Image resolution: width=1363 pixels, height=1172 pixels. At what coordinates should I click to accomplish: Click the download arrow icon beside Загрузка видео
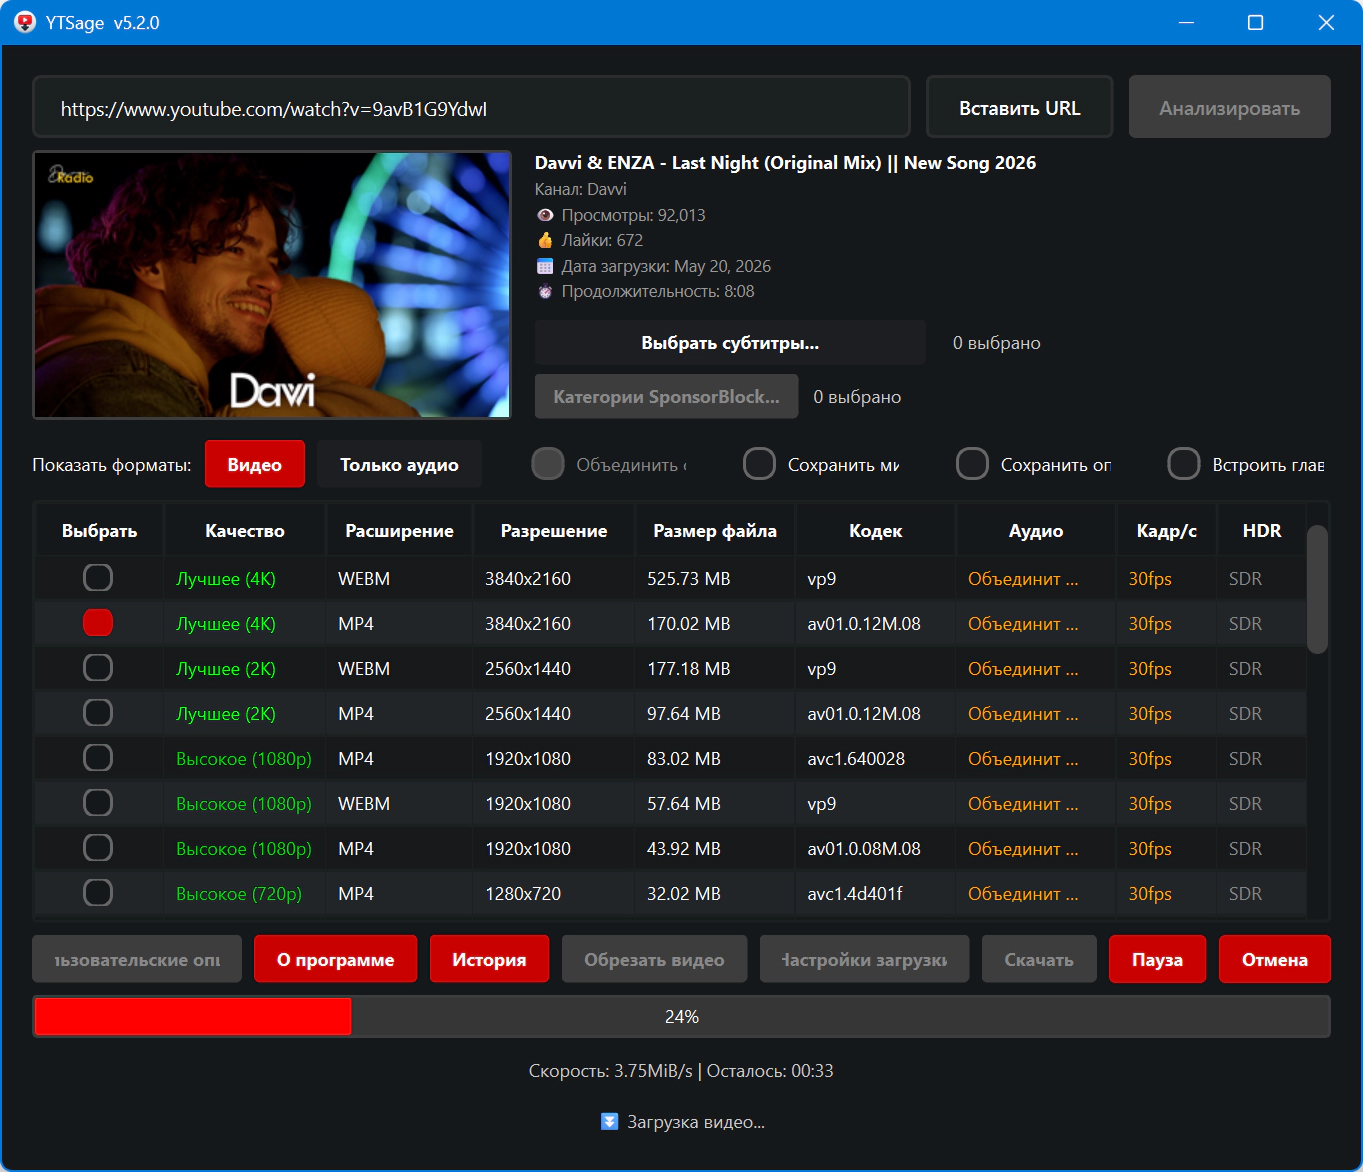click(x=609, y=1122)
